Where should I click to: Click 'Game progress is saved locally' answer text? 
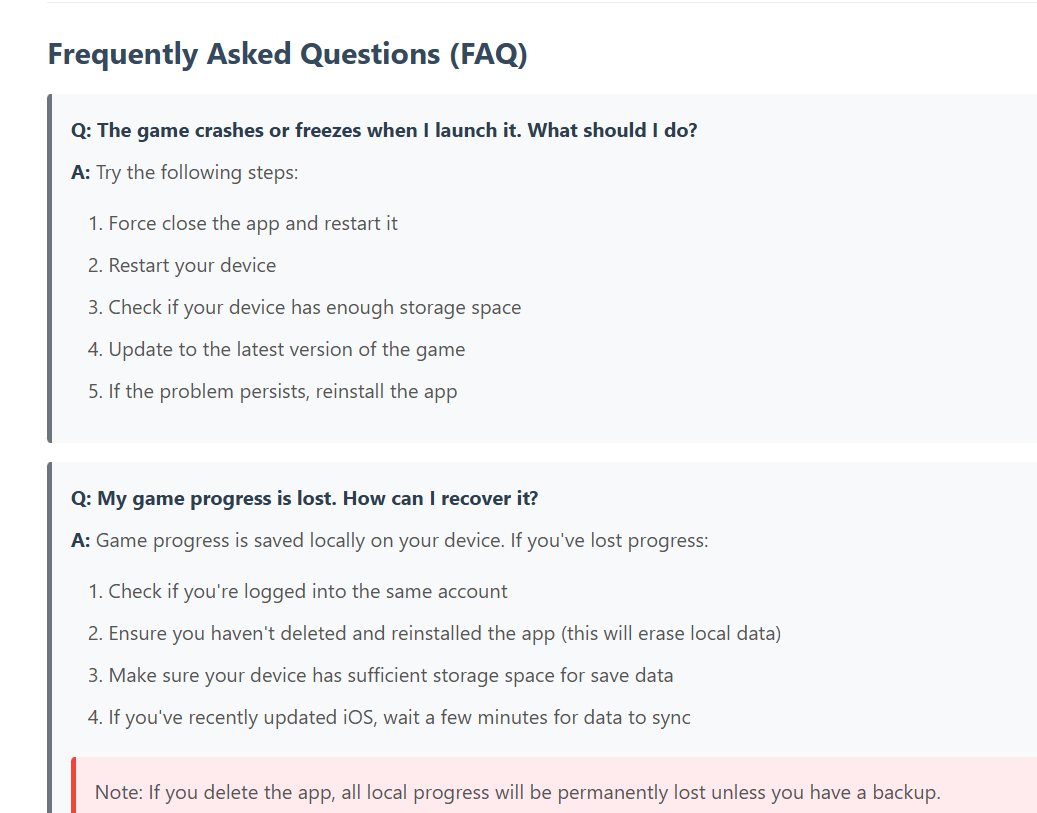click(x=402, y=540)
